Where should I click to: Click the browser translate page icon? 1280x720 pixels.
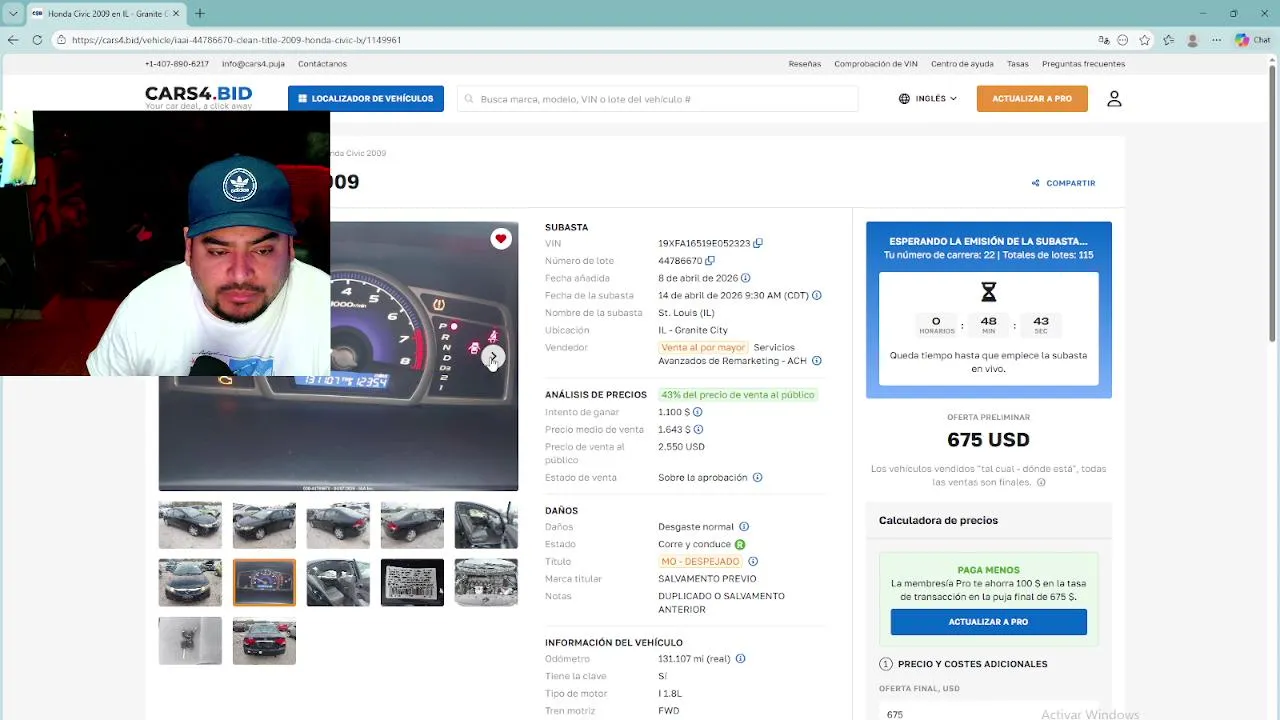tap(1103, 40)
